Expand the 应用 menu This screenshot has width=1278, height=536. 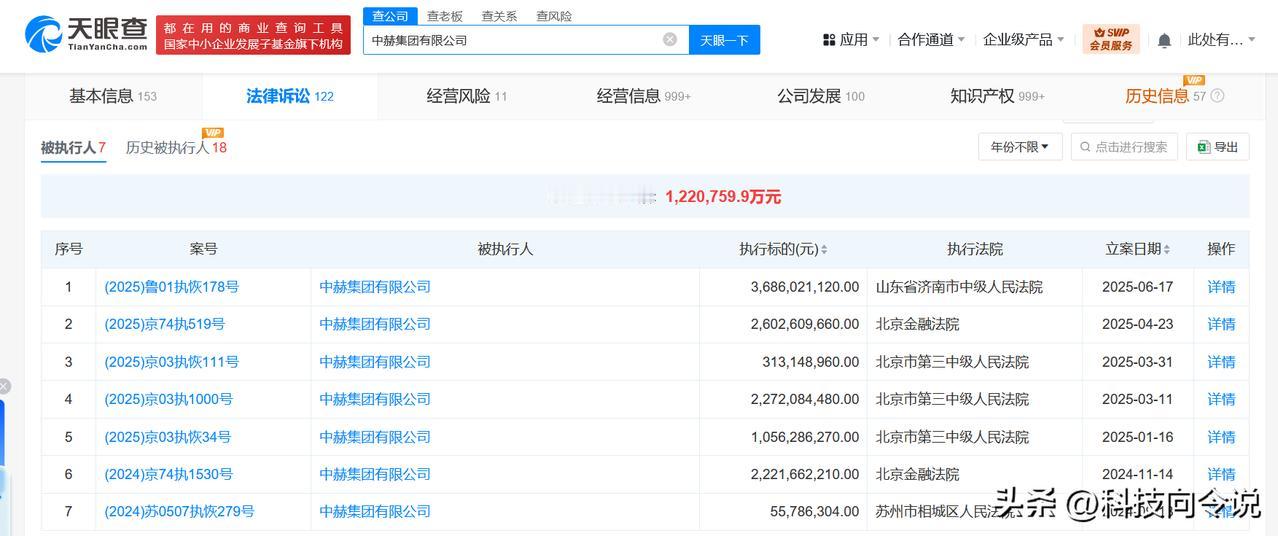tap(851, 40)
